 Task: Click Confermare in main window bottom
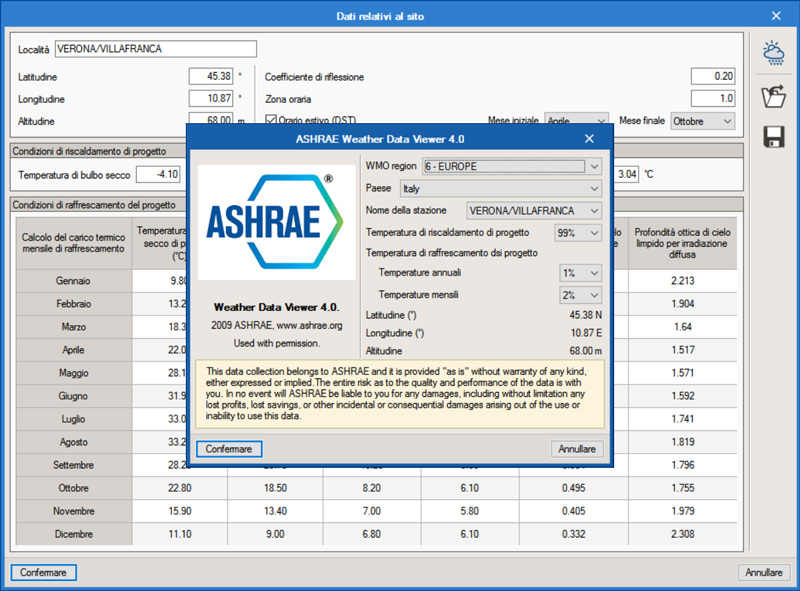pyautogui.click(x=43, y=573)
